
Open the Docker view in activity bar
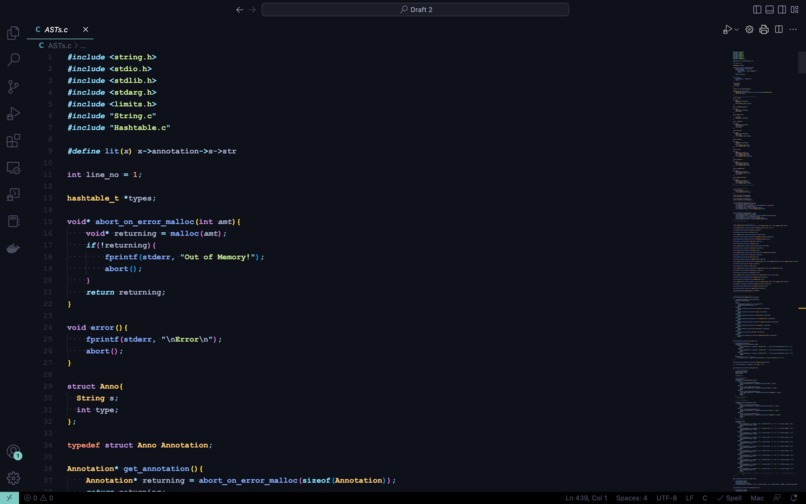13,248
